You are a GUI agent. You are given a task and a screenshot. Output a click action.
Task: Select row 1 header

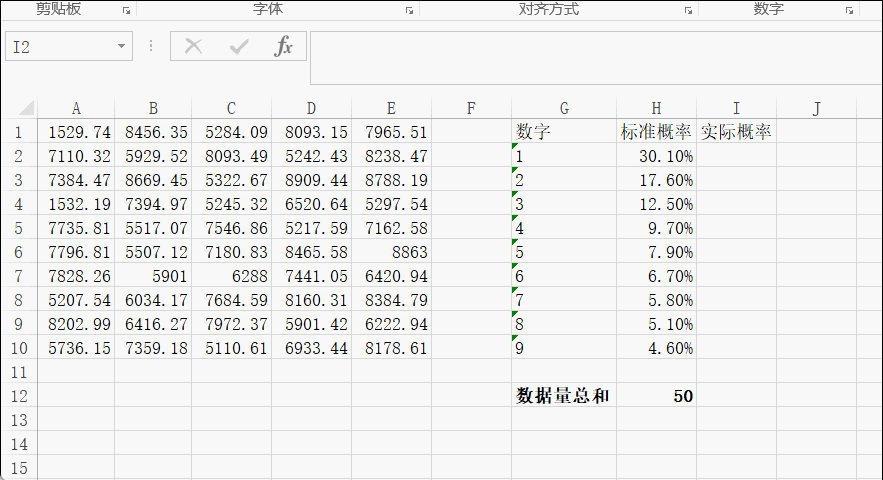tap(19, 132)
